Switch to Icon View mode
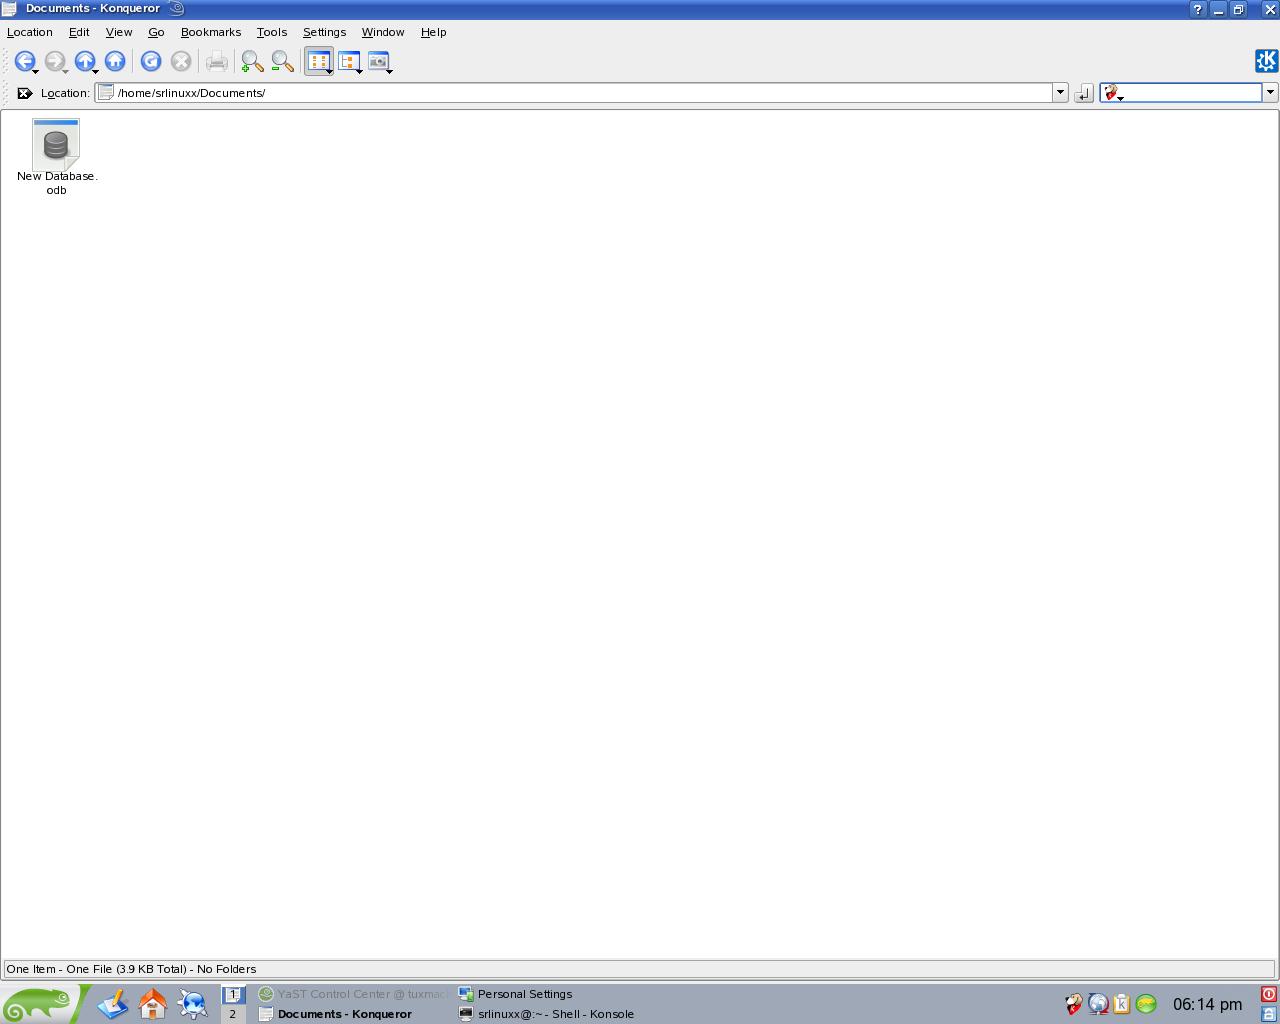The width and height of the screenshot is (1280, 1024). (x=319, y=62)
